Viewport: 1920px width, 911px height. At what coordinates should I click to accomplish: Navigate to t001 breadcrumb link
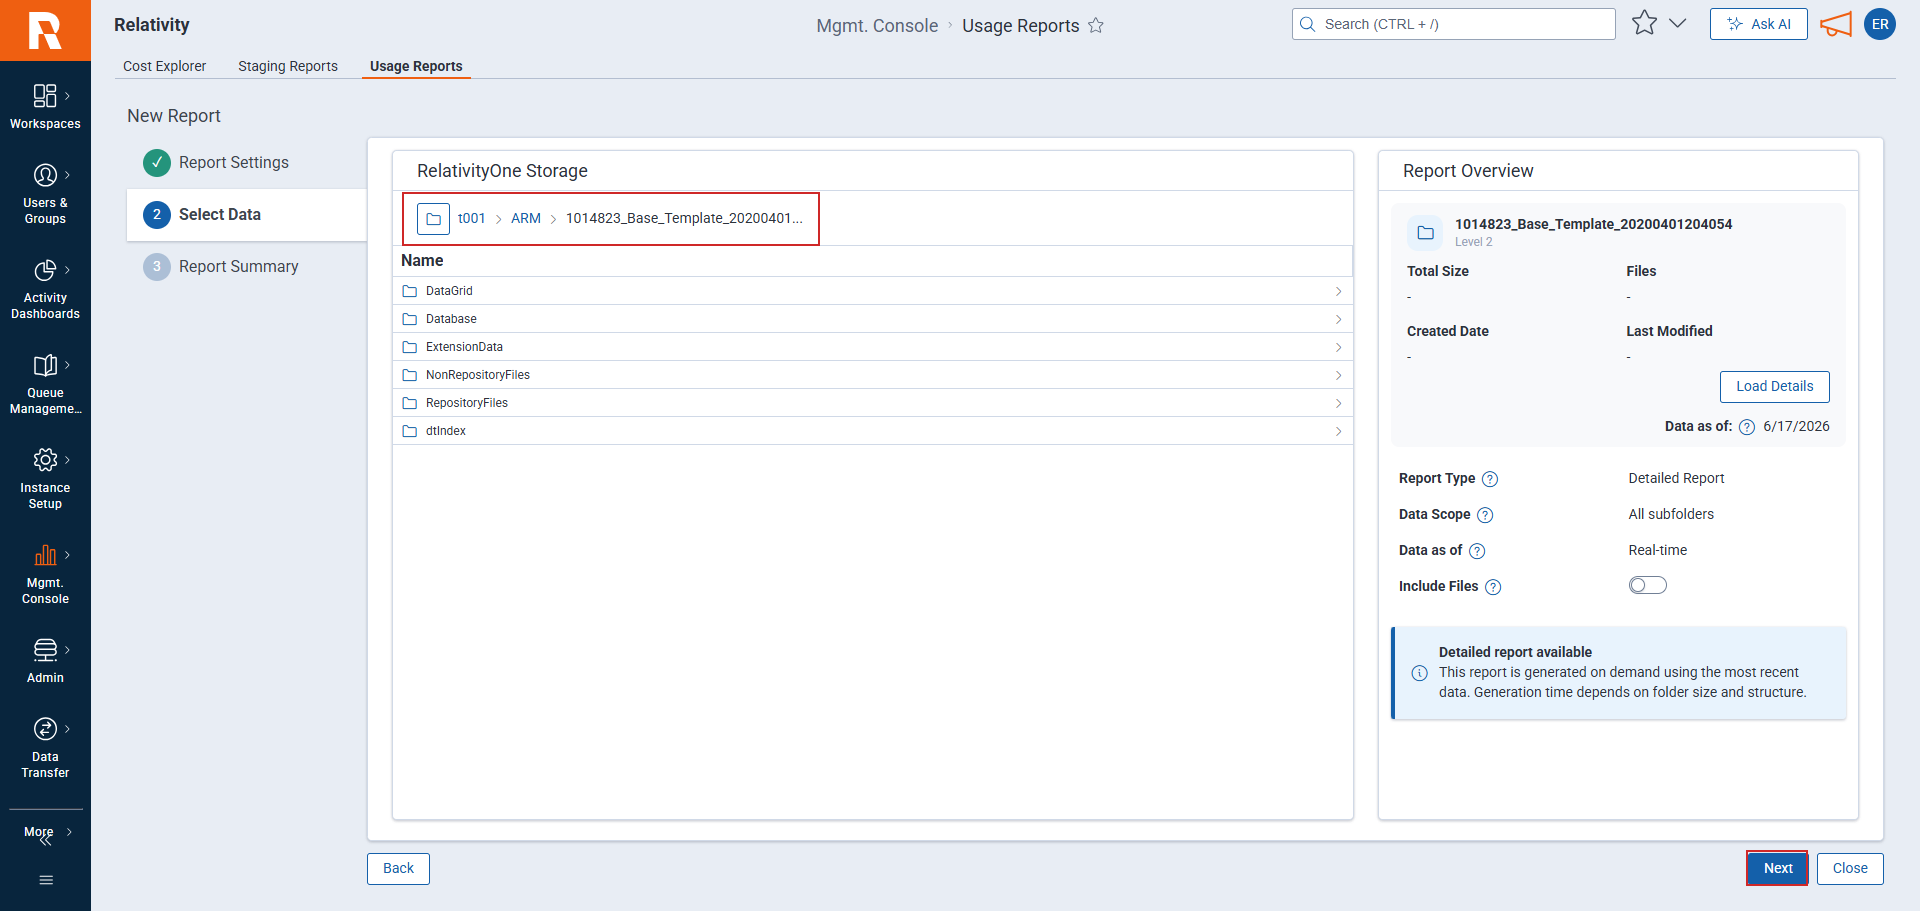[x=471, y=218]
